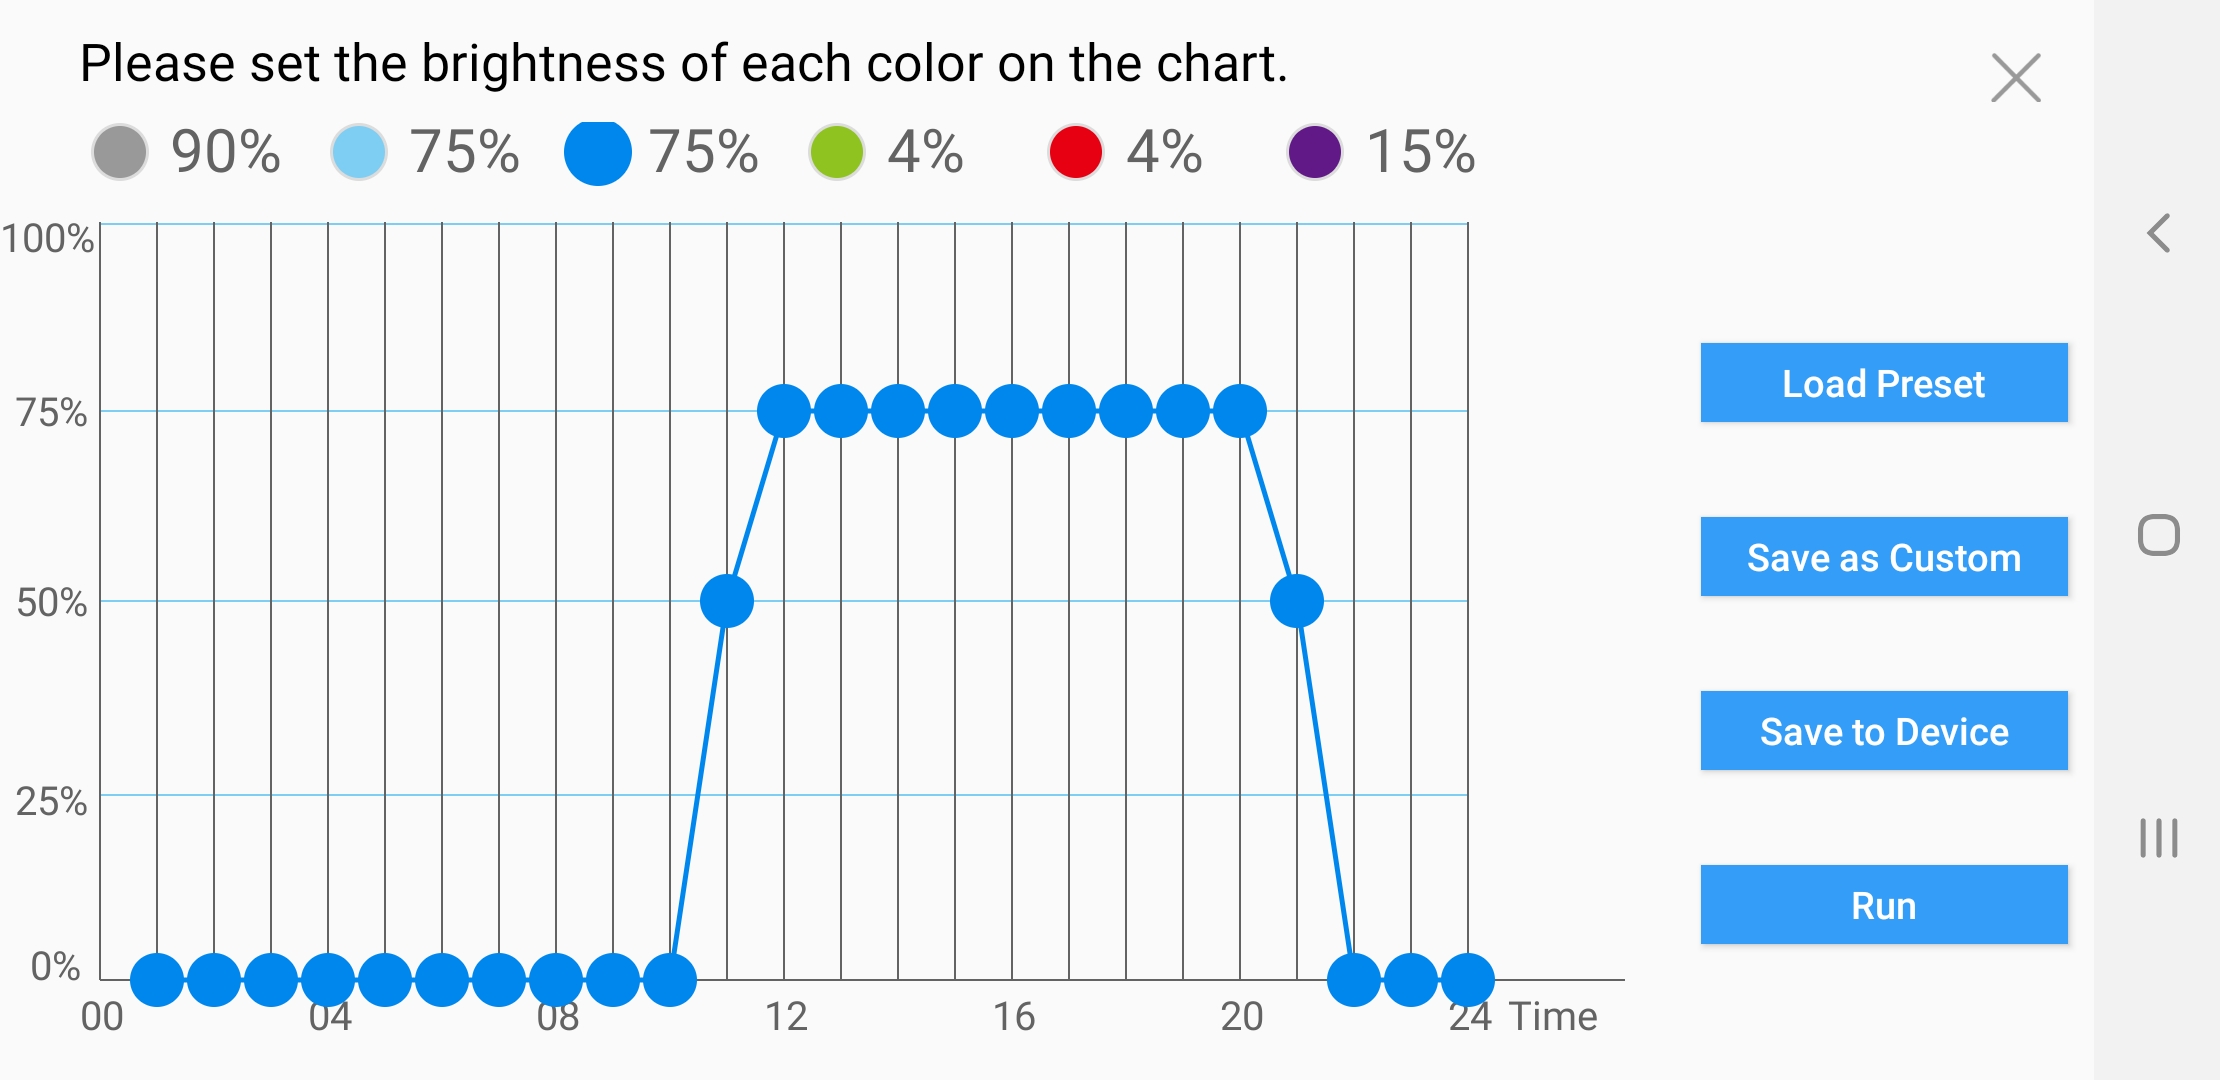Tap the Android home navigation icon
Image resolution: width=2220 pixels, height=1080 pixels.
pos(2159,535)
